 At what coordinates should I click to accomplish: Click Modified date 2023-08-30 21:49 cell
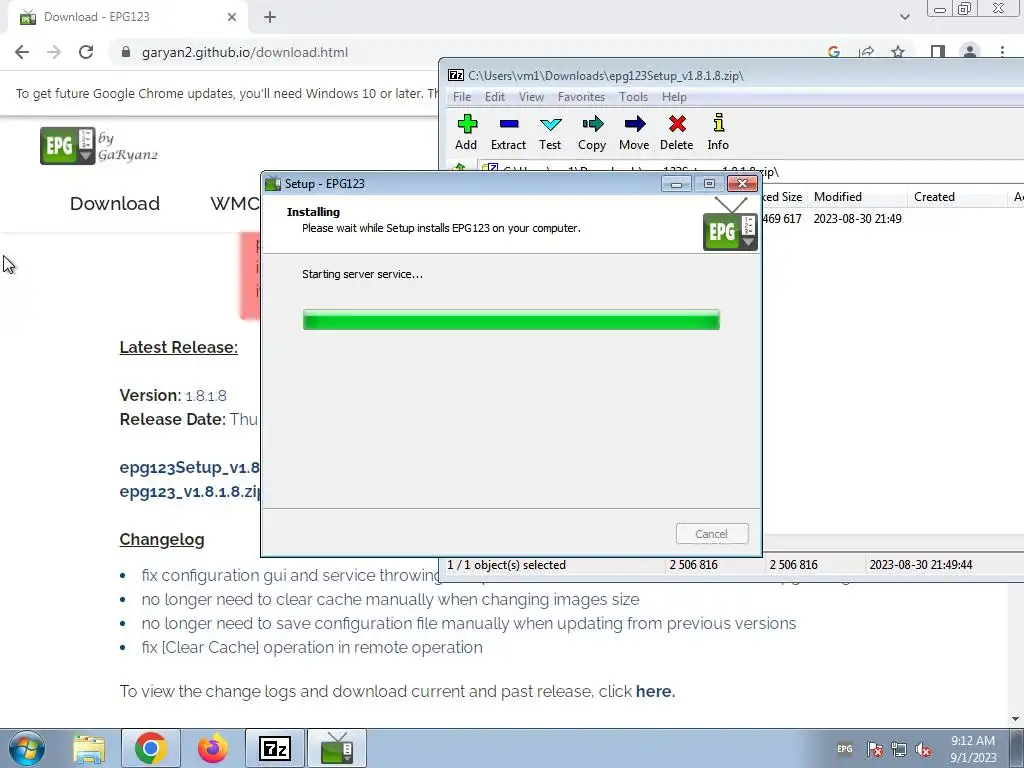(857, 219)
